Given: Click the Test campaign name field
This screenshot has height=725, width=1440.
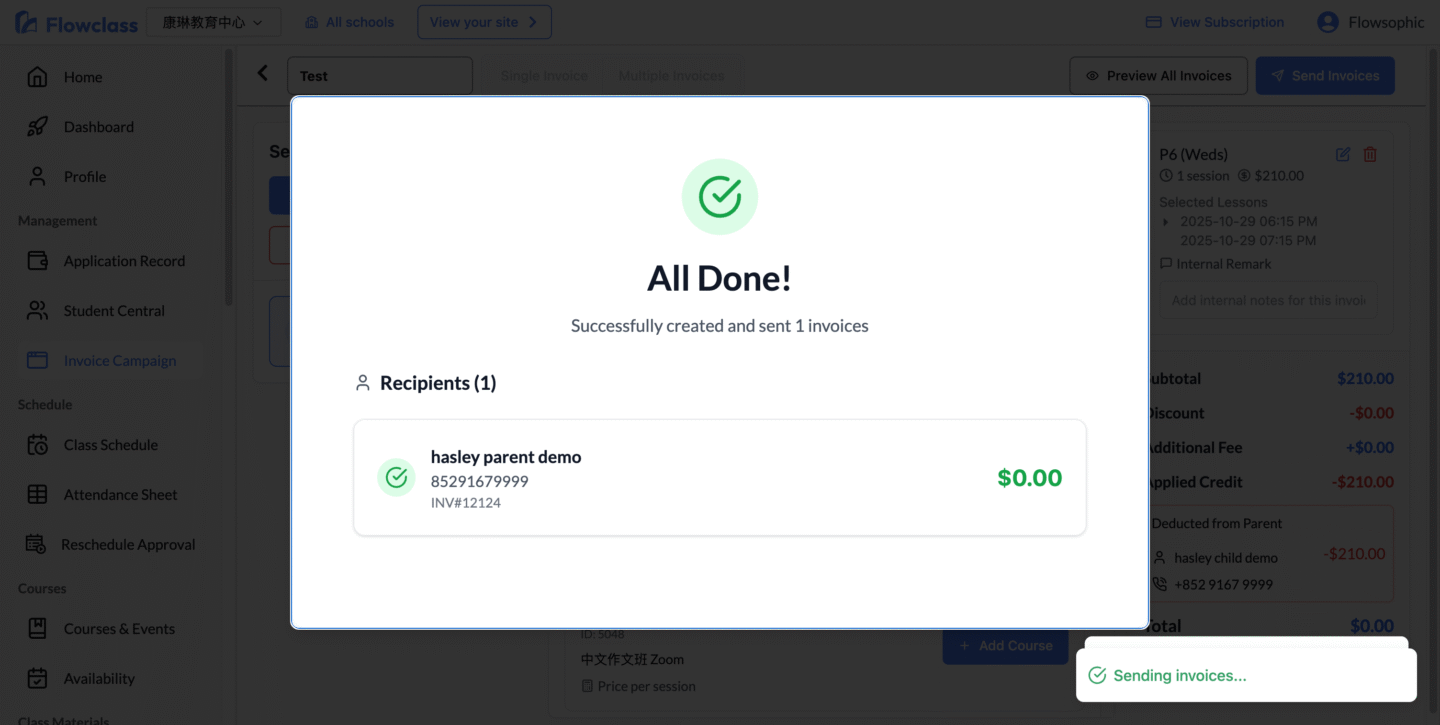Looking at the screenshot, I should (x=380, y=76).
